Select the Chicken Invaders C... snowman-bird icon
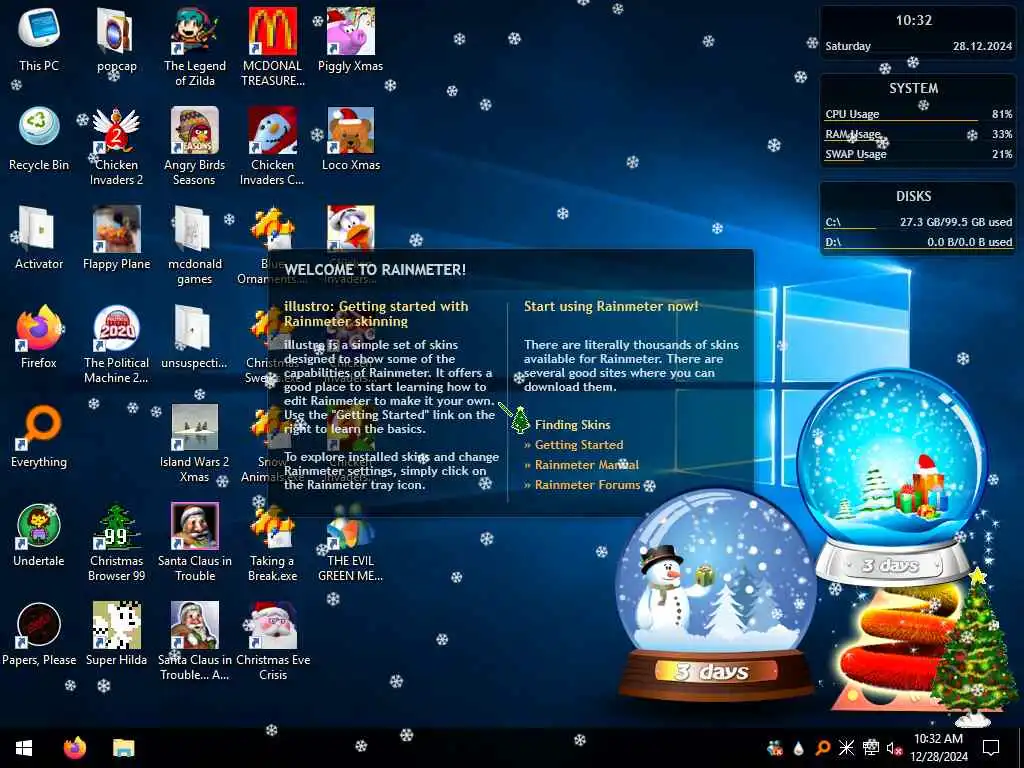The height and width of the screenshot is (768, 1024). click(272, 146)
